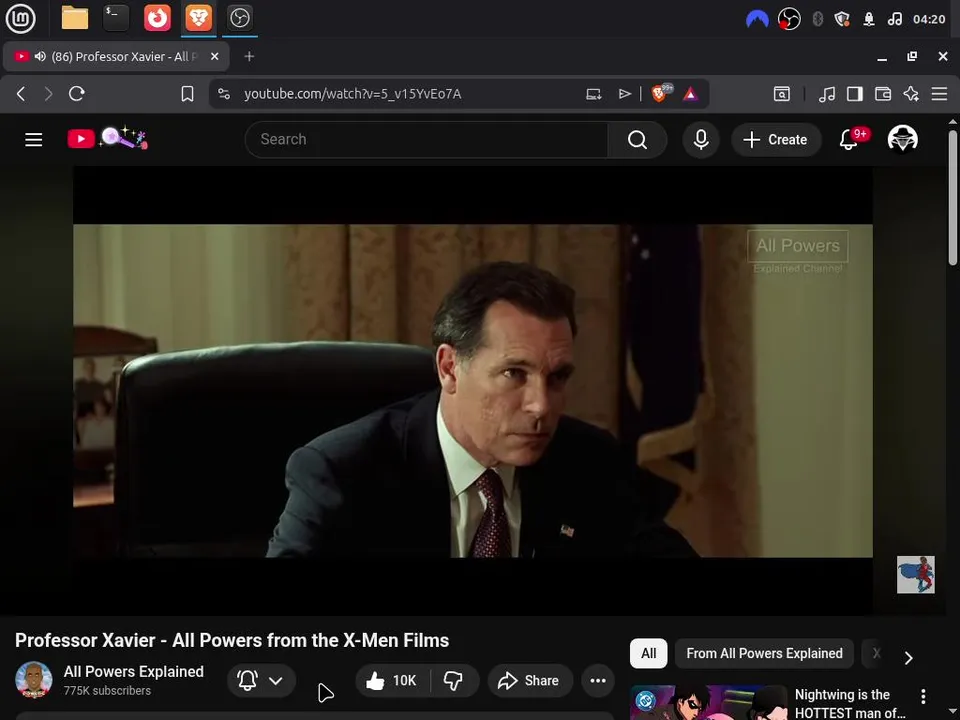Viewport: 960px width, 720px height.
Task: Click the Brave playlist send icon
Action: tap(624, 94)
